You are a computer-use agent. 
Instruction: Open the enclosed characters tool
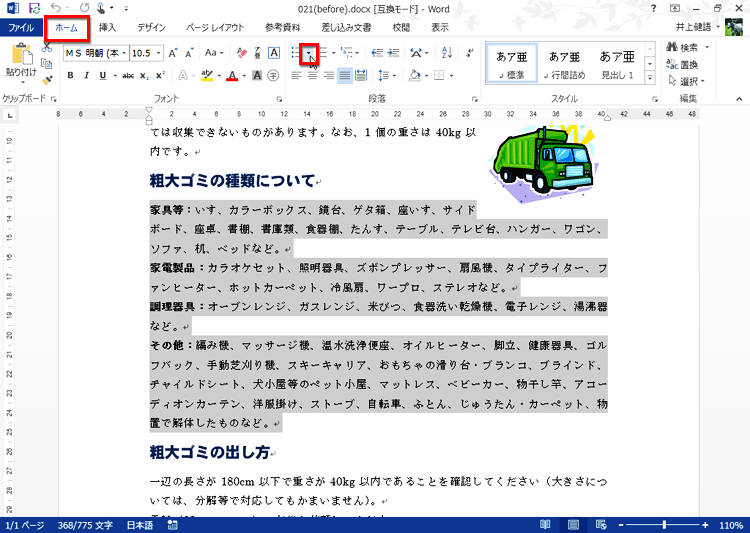click(x=273, y=76)
